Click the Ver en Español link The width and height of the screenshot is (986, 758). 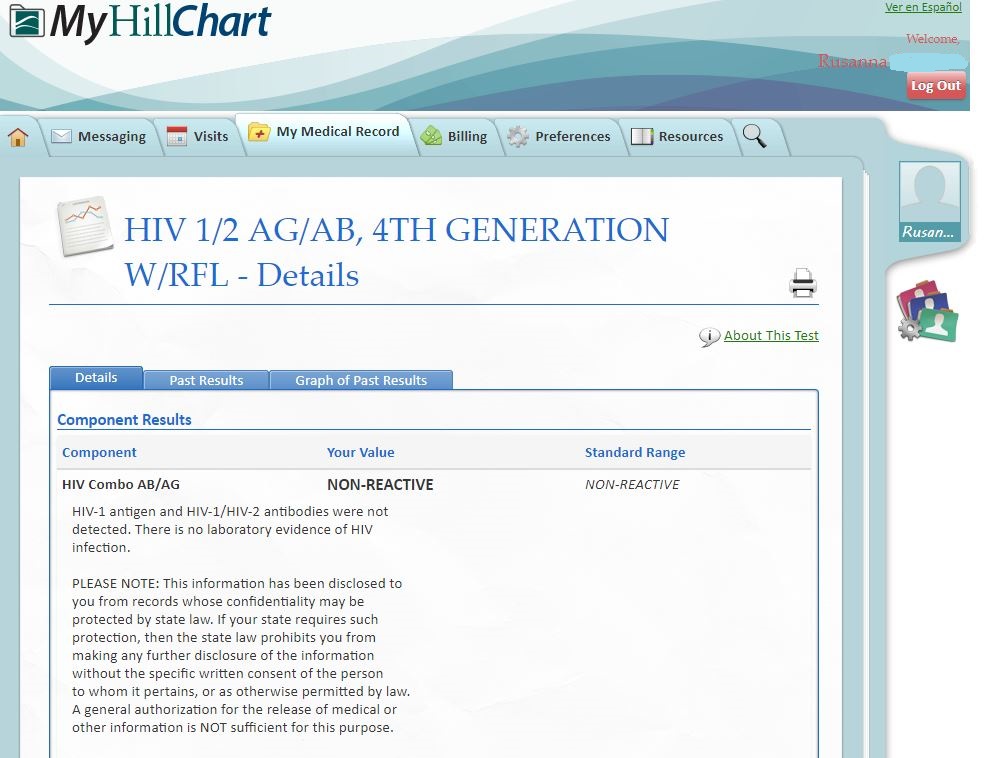click(x=923, y=8)
